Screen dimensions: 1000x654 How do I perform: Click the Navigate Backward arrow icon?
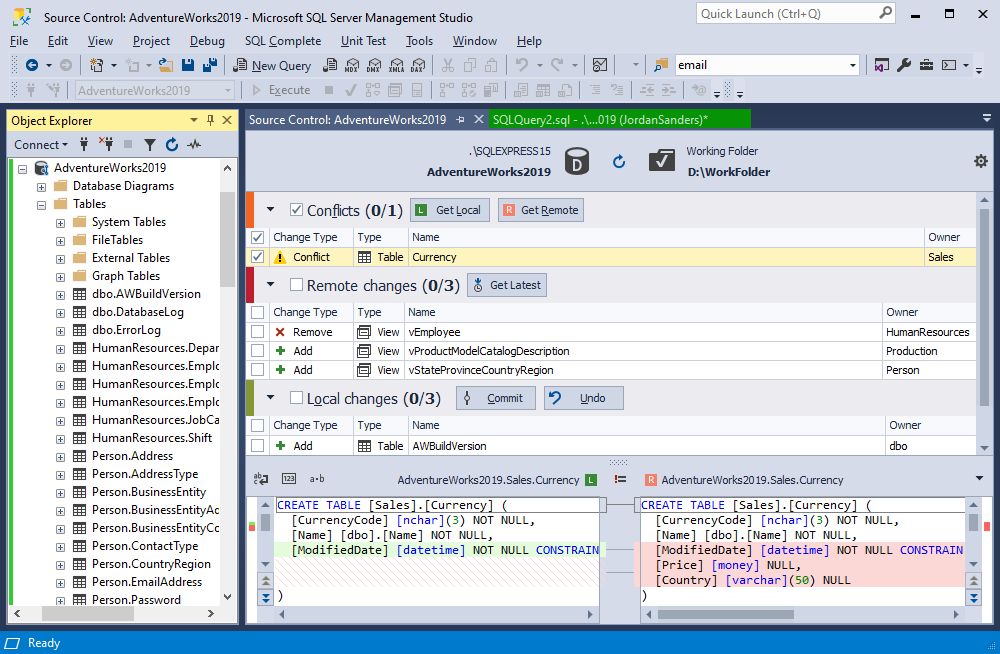pos(31,65)
